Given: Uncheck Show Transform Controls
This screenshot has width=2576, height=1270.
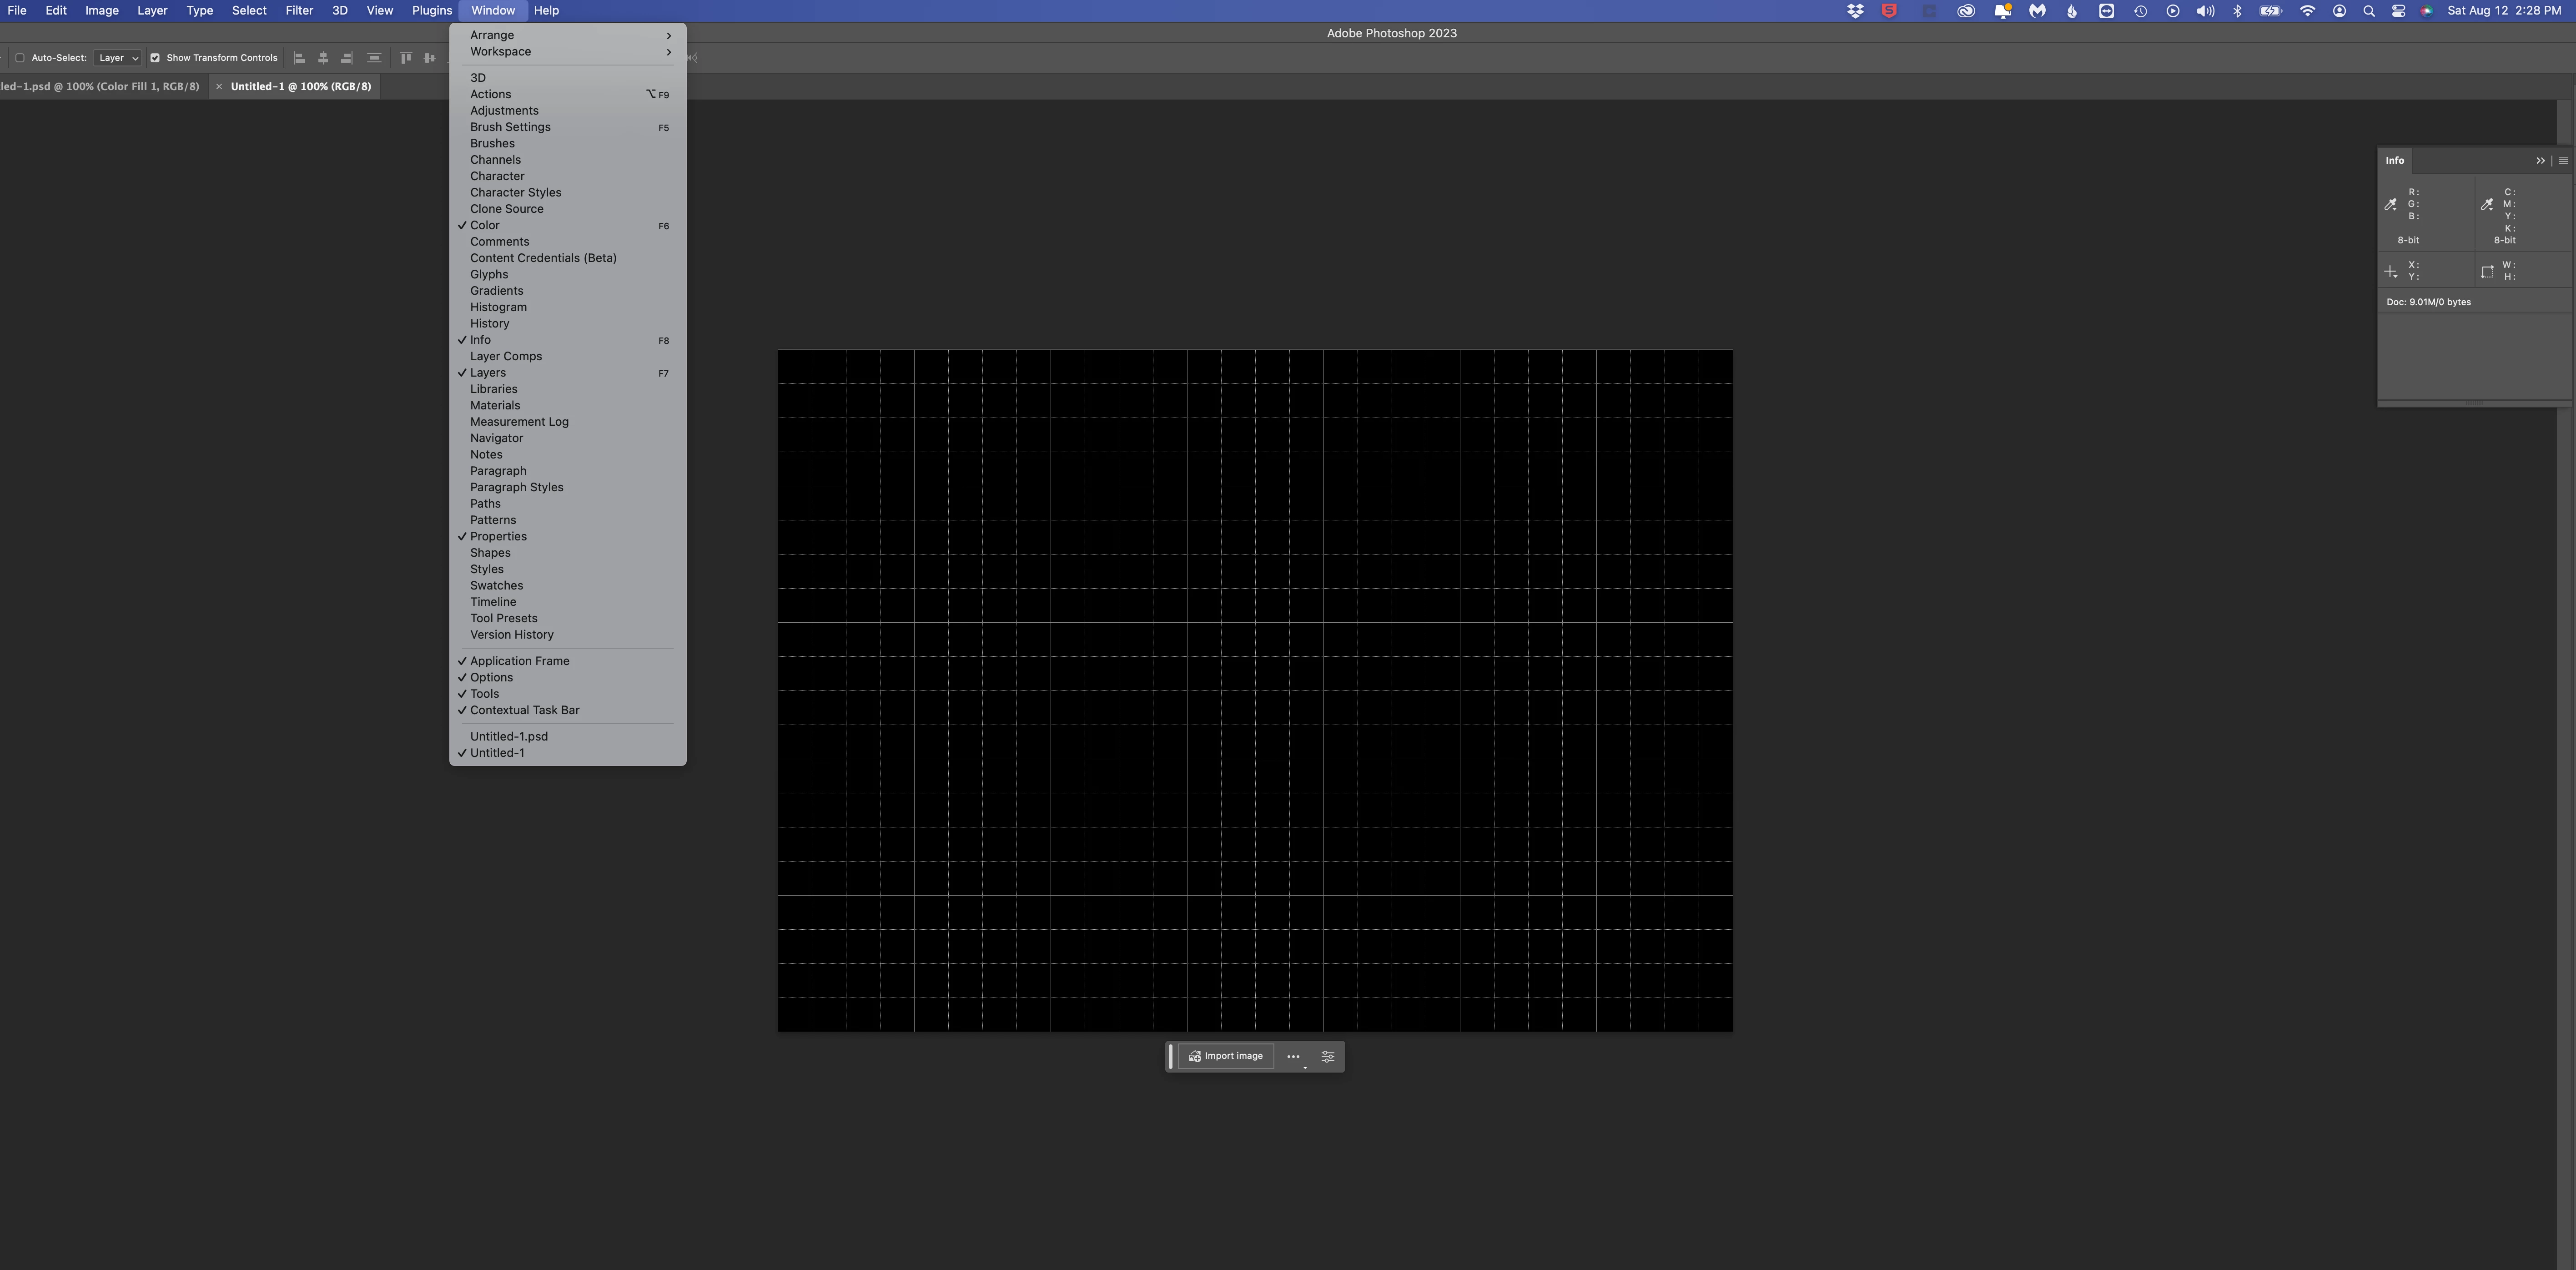Looking at the screenshot, I should point(155,58).
